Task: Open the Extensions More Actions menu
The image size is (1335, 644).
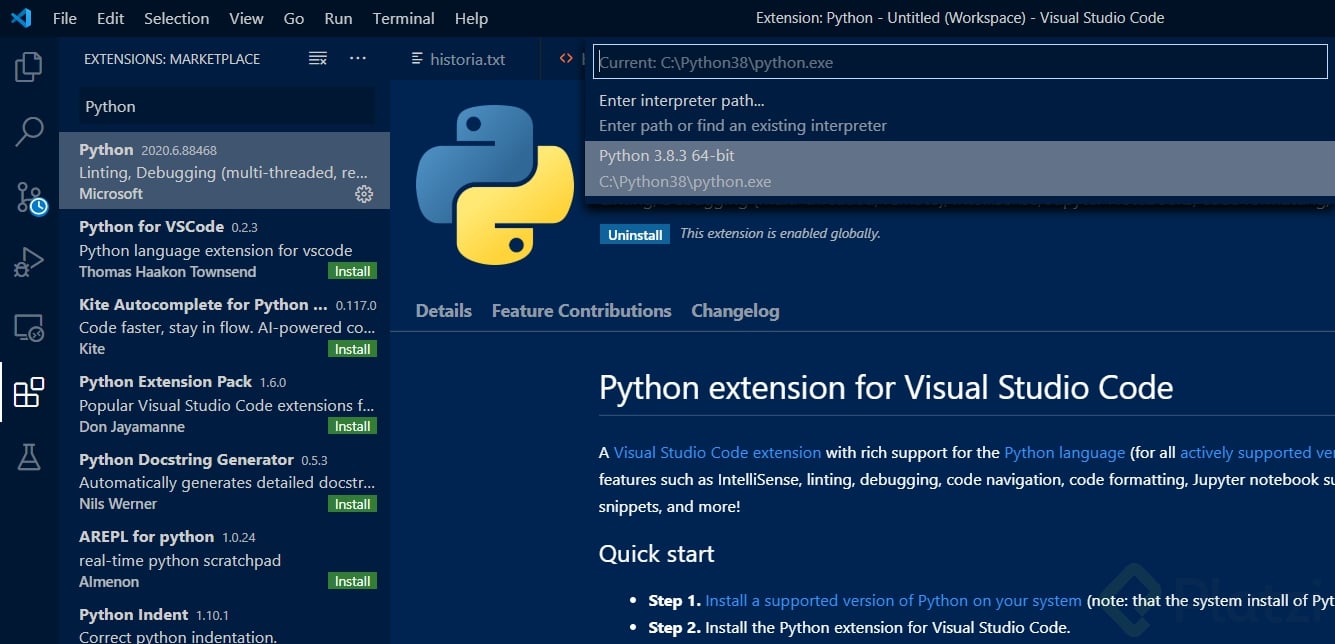Action: click(x=358, y=58)
